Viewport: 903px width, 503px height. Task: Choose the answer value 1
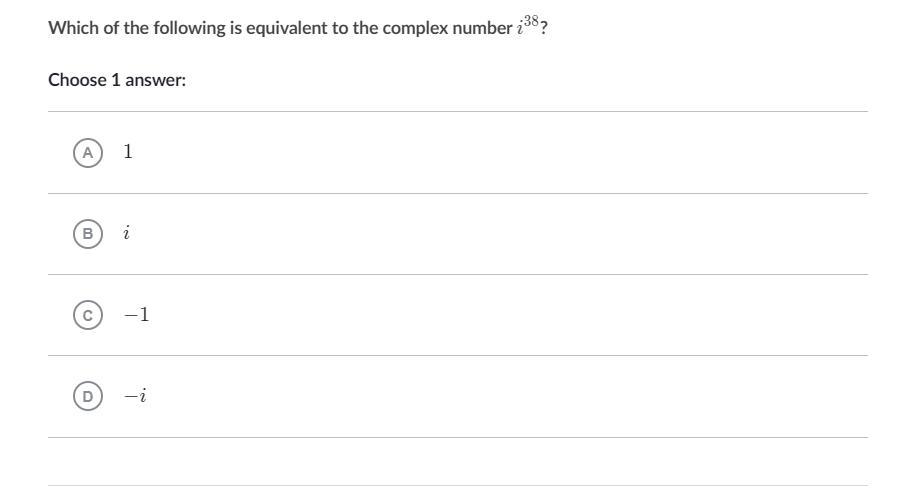tap(128, 152)
